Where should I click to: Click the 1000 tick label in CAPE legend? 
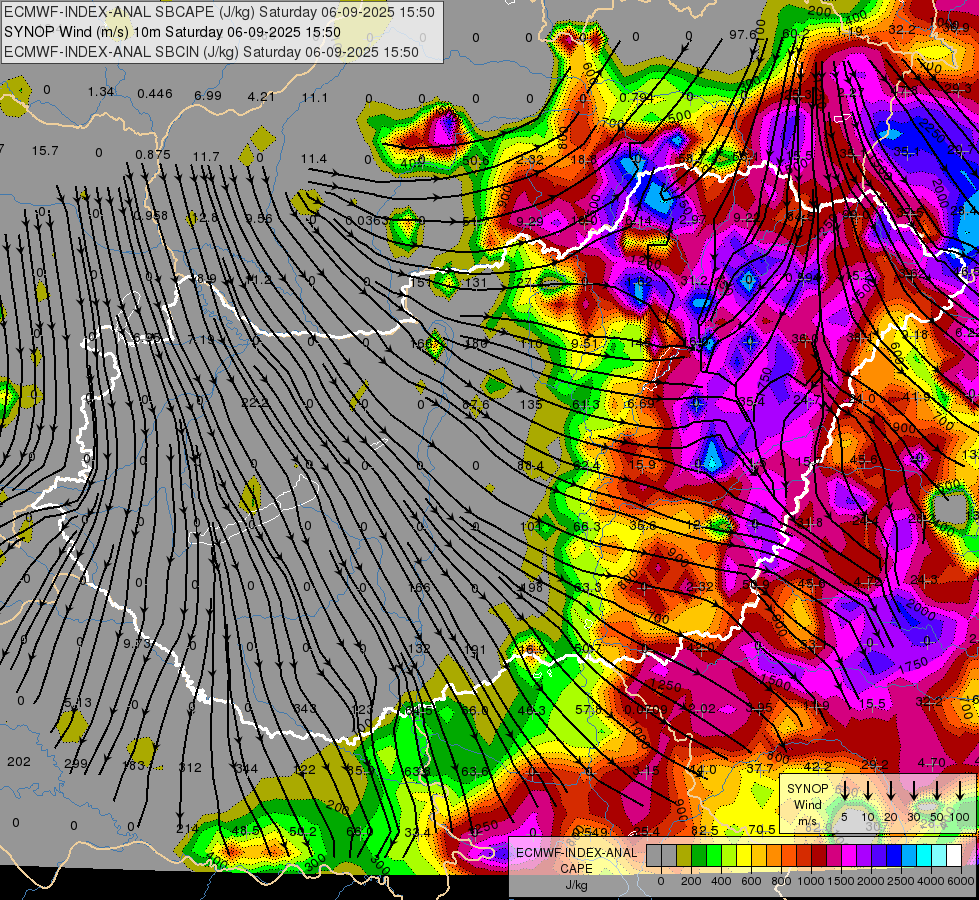coord(811,881)
